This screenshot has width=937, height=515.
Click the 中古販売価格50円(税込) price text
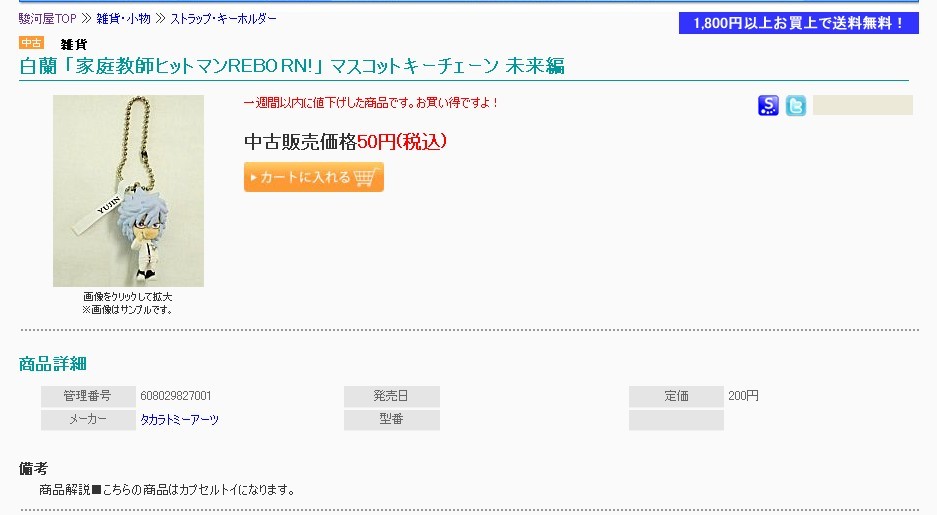[345, 142]
